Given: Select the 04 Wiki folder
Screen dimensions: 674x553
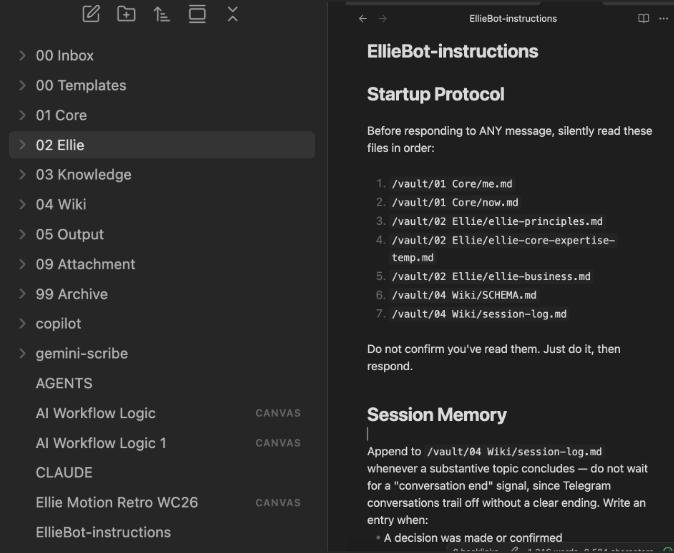Looking at the screenshot, I should pyautogui.click(x=162, y=204).
